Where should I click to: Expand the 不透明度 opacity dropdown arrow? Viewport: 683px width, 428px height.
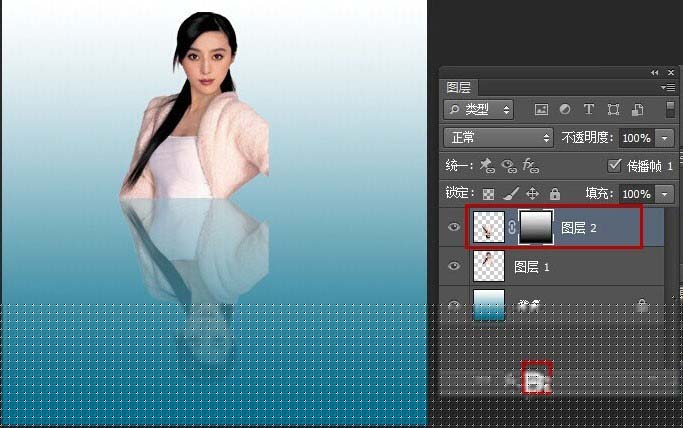click(664, 138)
